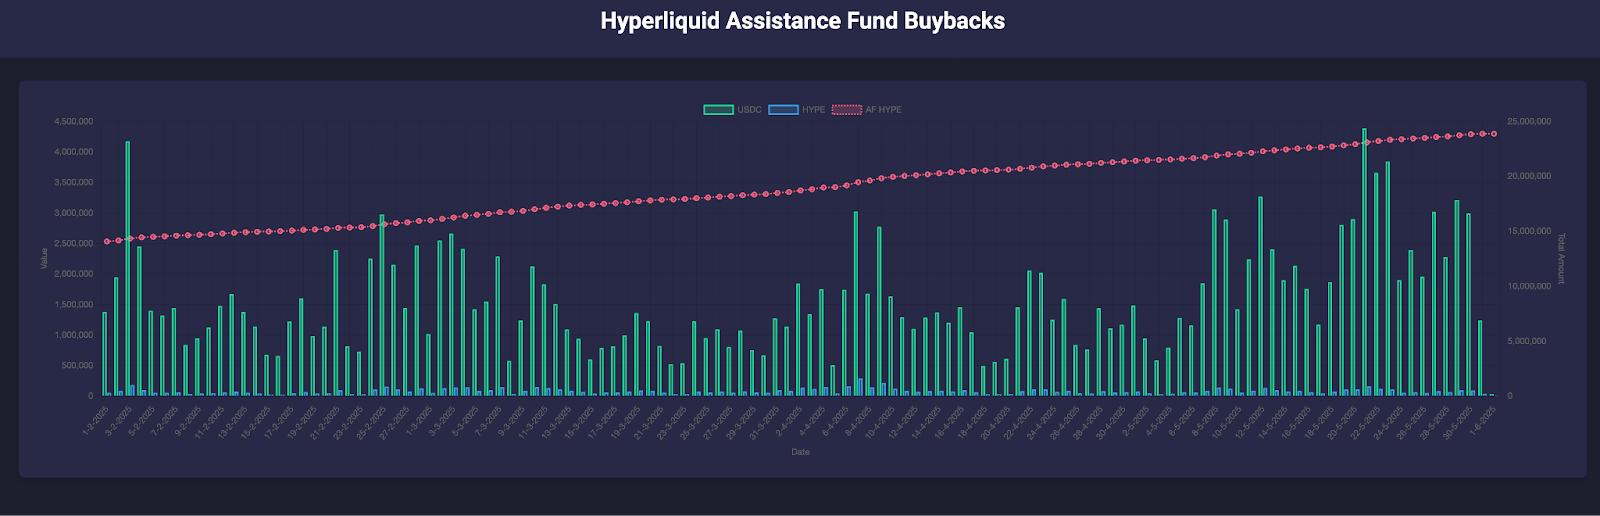Image resolution: width=1600 pixels, height=516 pixels.
Task: Click the 3-2-2025 date label
Action: [x=117, y=420]
